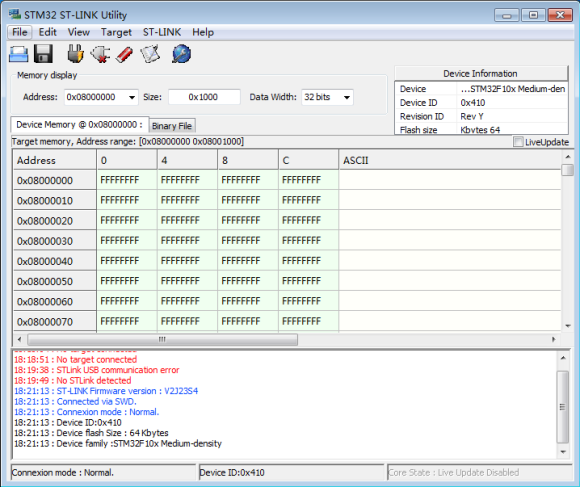Click the Save floppy disk icon
This screenshot has width=580, height=487.
coord(43,54)
